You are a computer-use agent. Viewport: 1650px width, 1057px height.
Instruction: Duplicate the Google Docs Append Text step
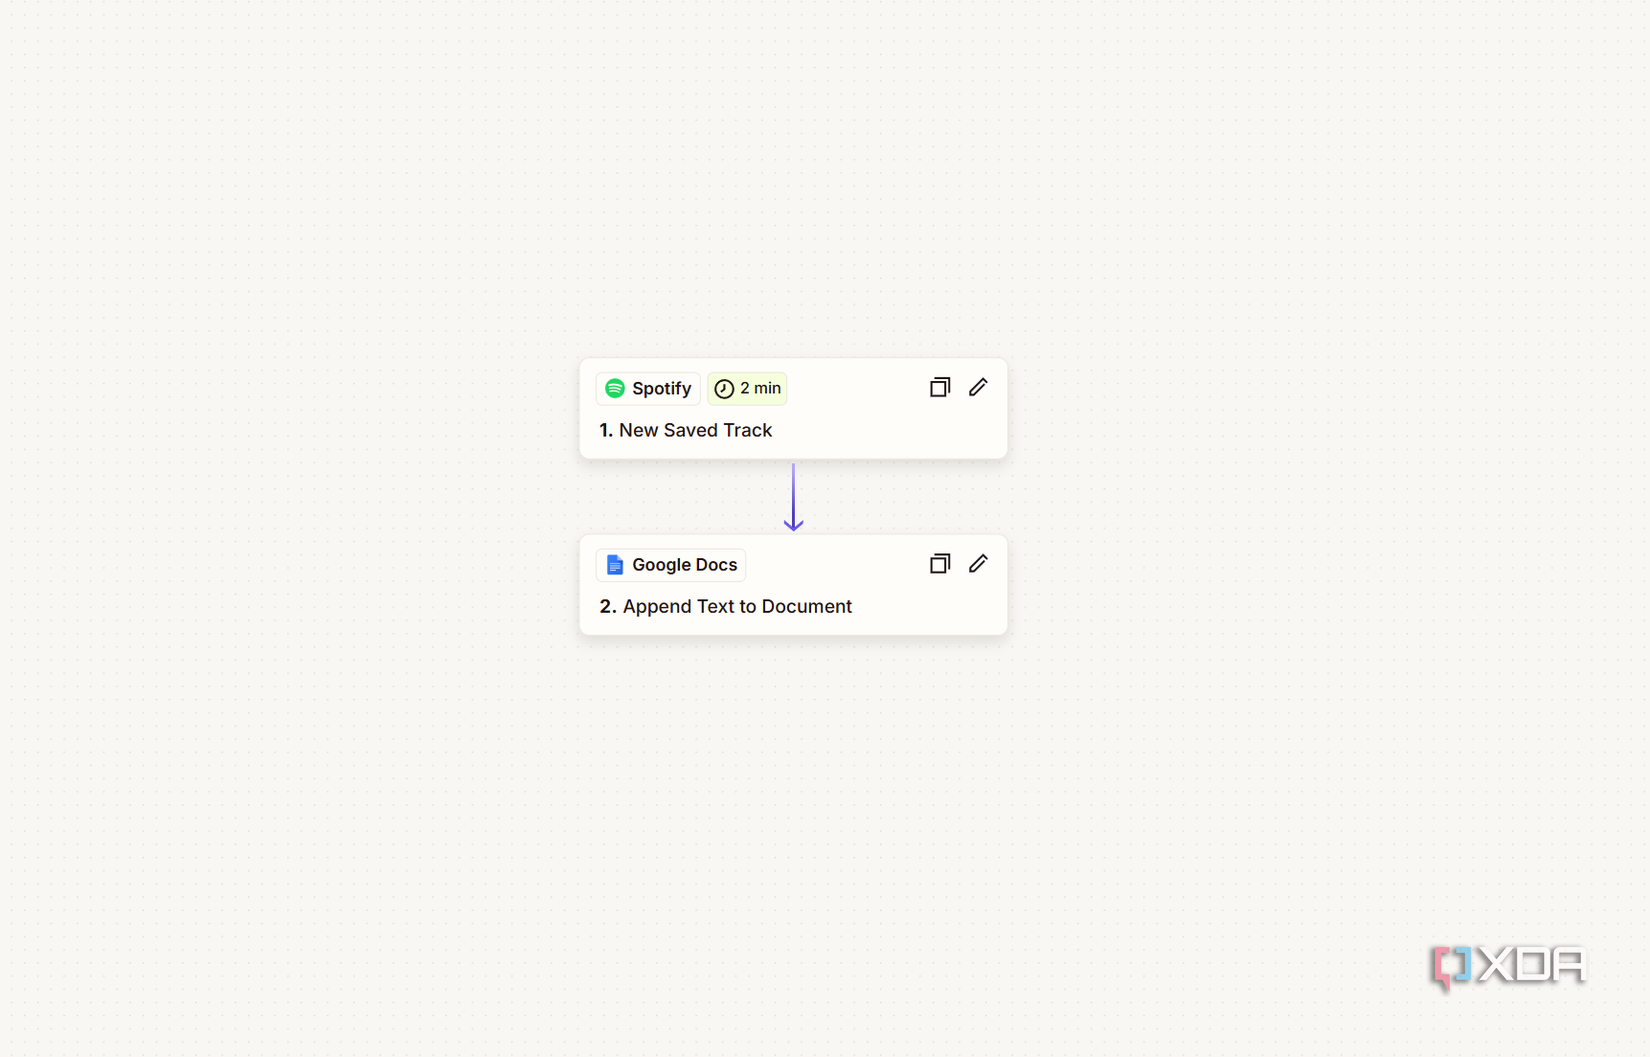point(939,564)
